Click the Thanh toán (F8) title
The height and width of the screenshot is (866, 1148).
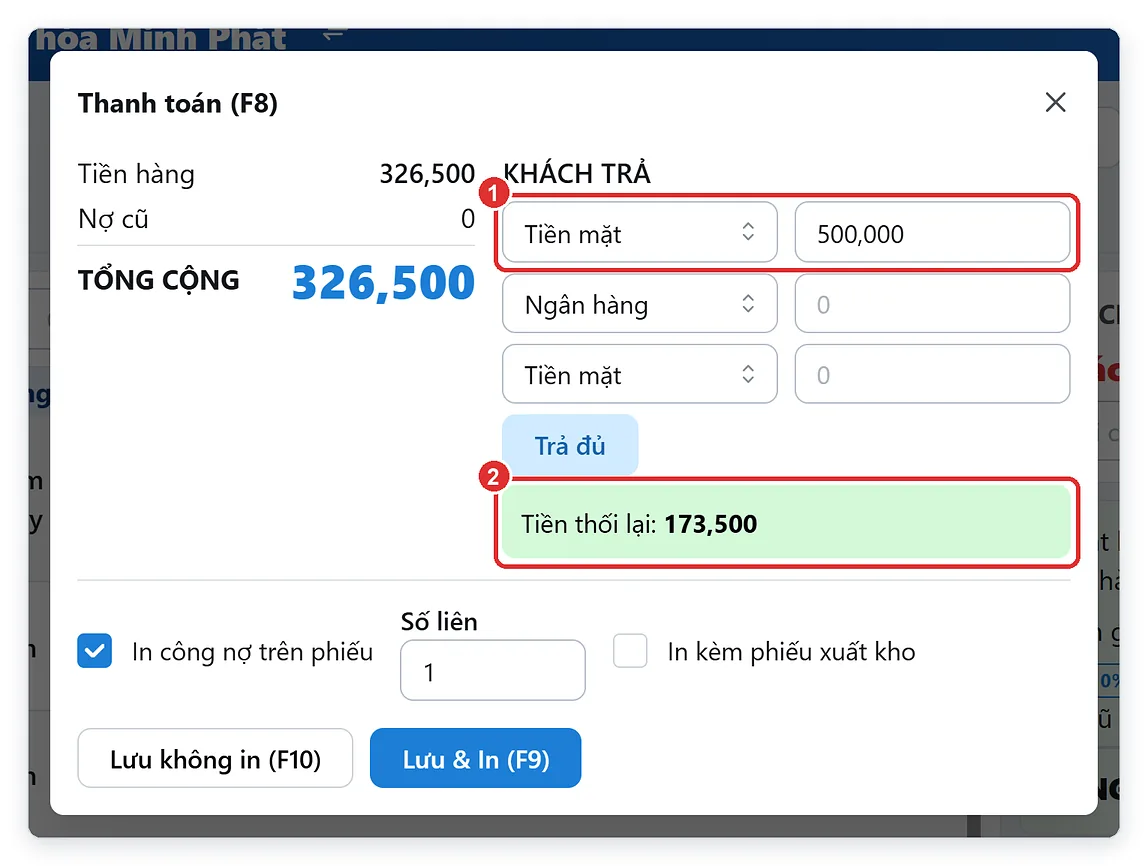178,103
